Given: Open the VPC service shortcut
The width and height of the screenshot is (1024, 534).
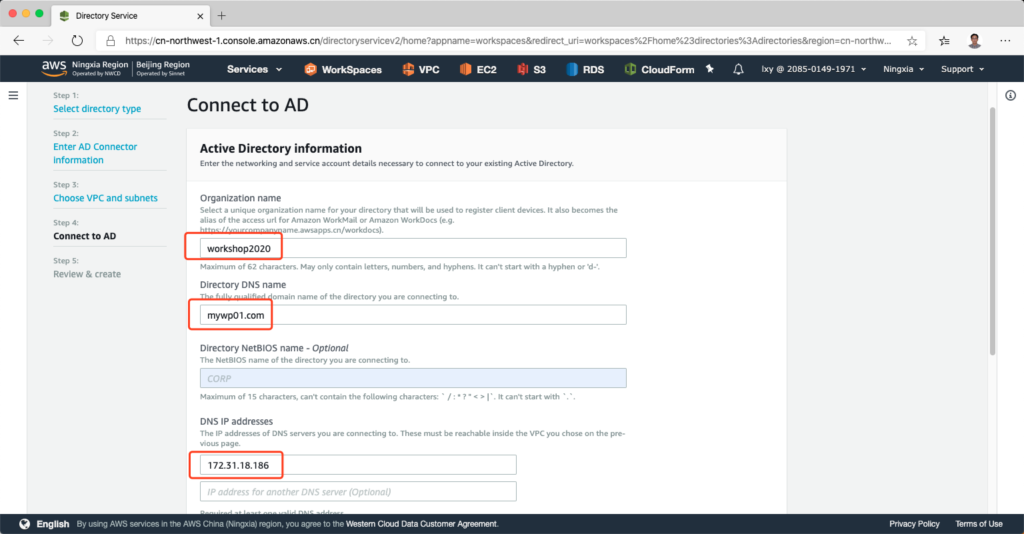Looking at the screenshot, I should click(x=421, y=69).
